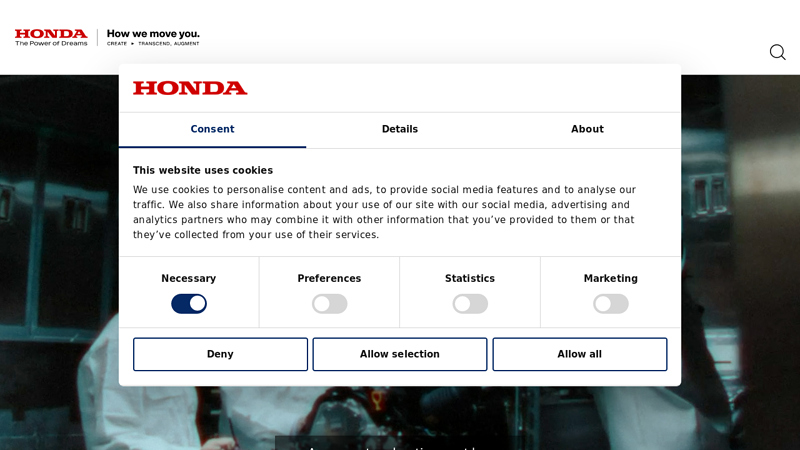Click the Necessary label text
The height and width of the screenshot is (450, 800).
189,279
